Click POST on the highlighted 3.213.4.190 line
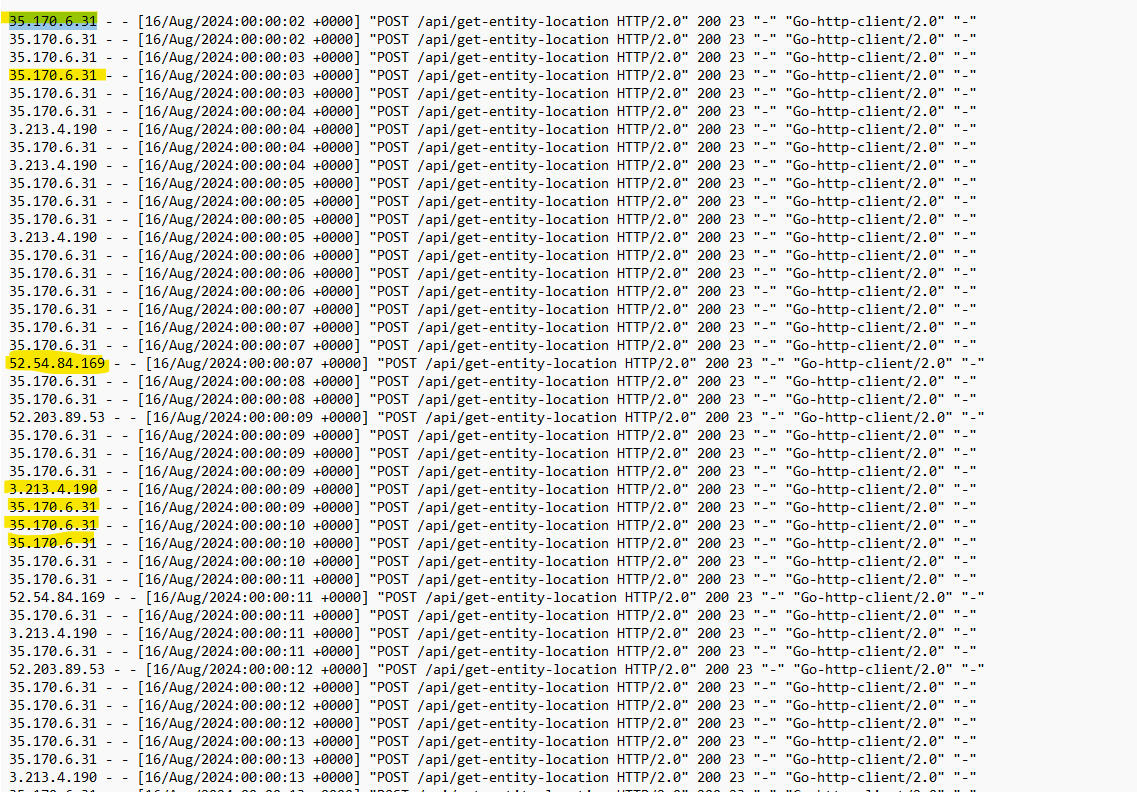The height and width of the screenshot is (792, 1137). (392, 490)
